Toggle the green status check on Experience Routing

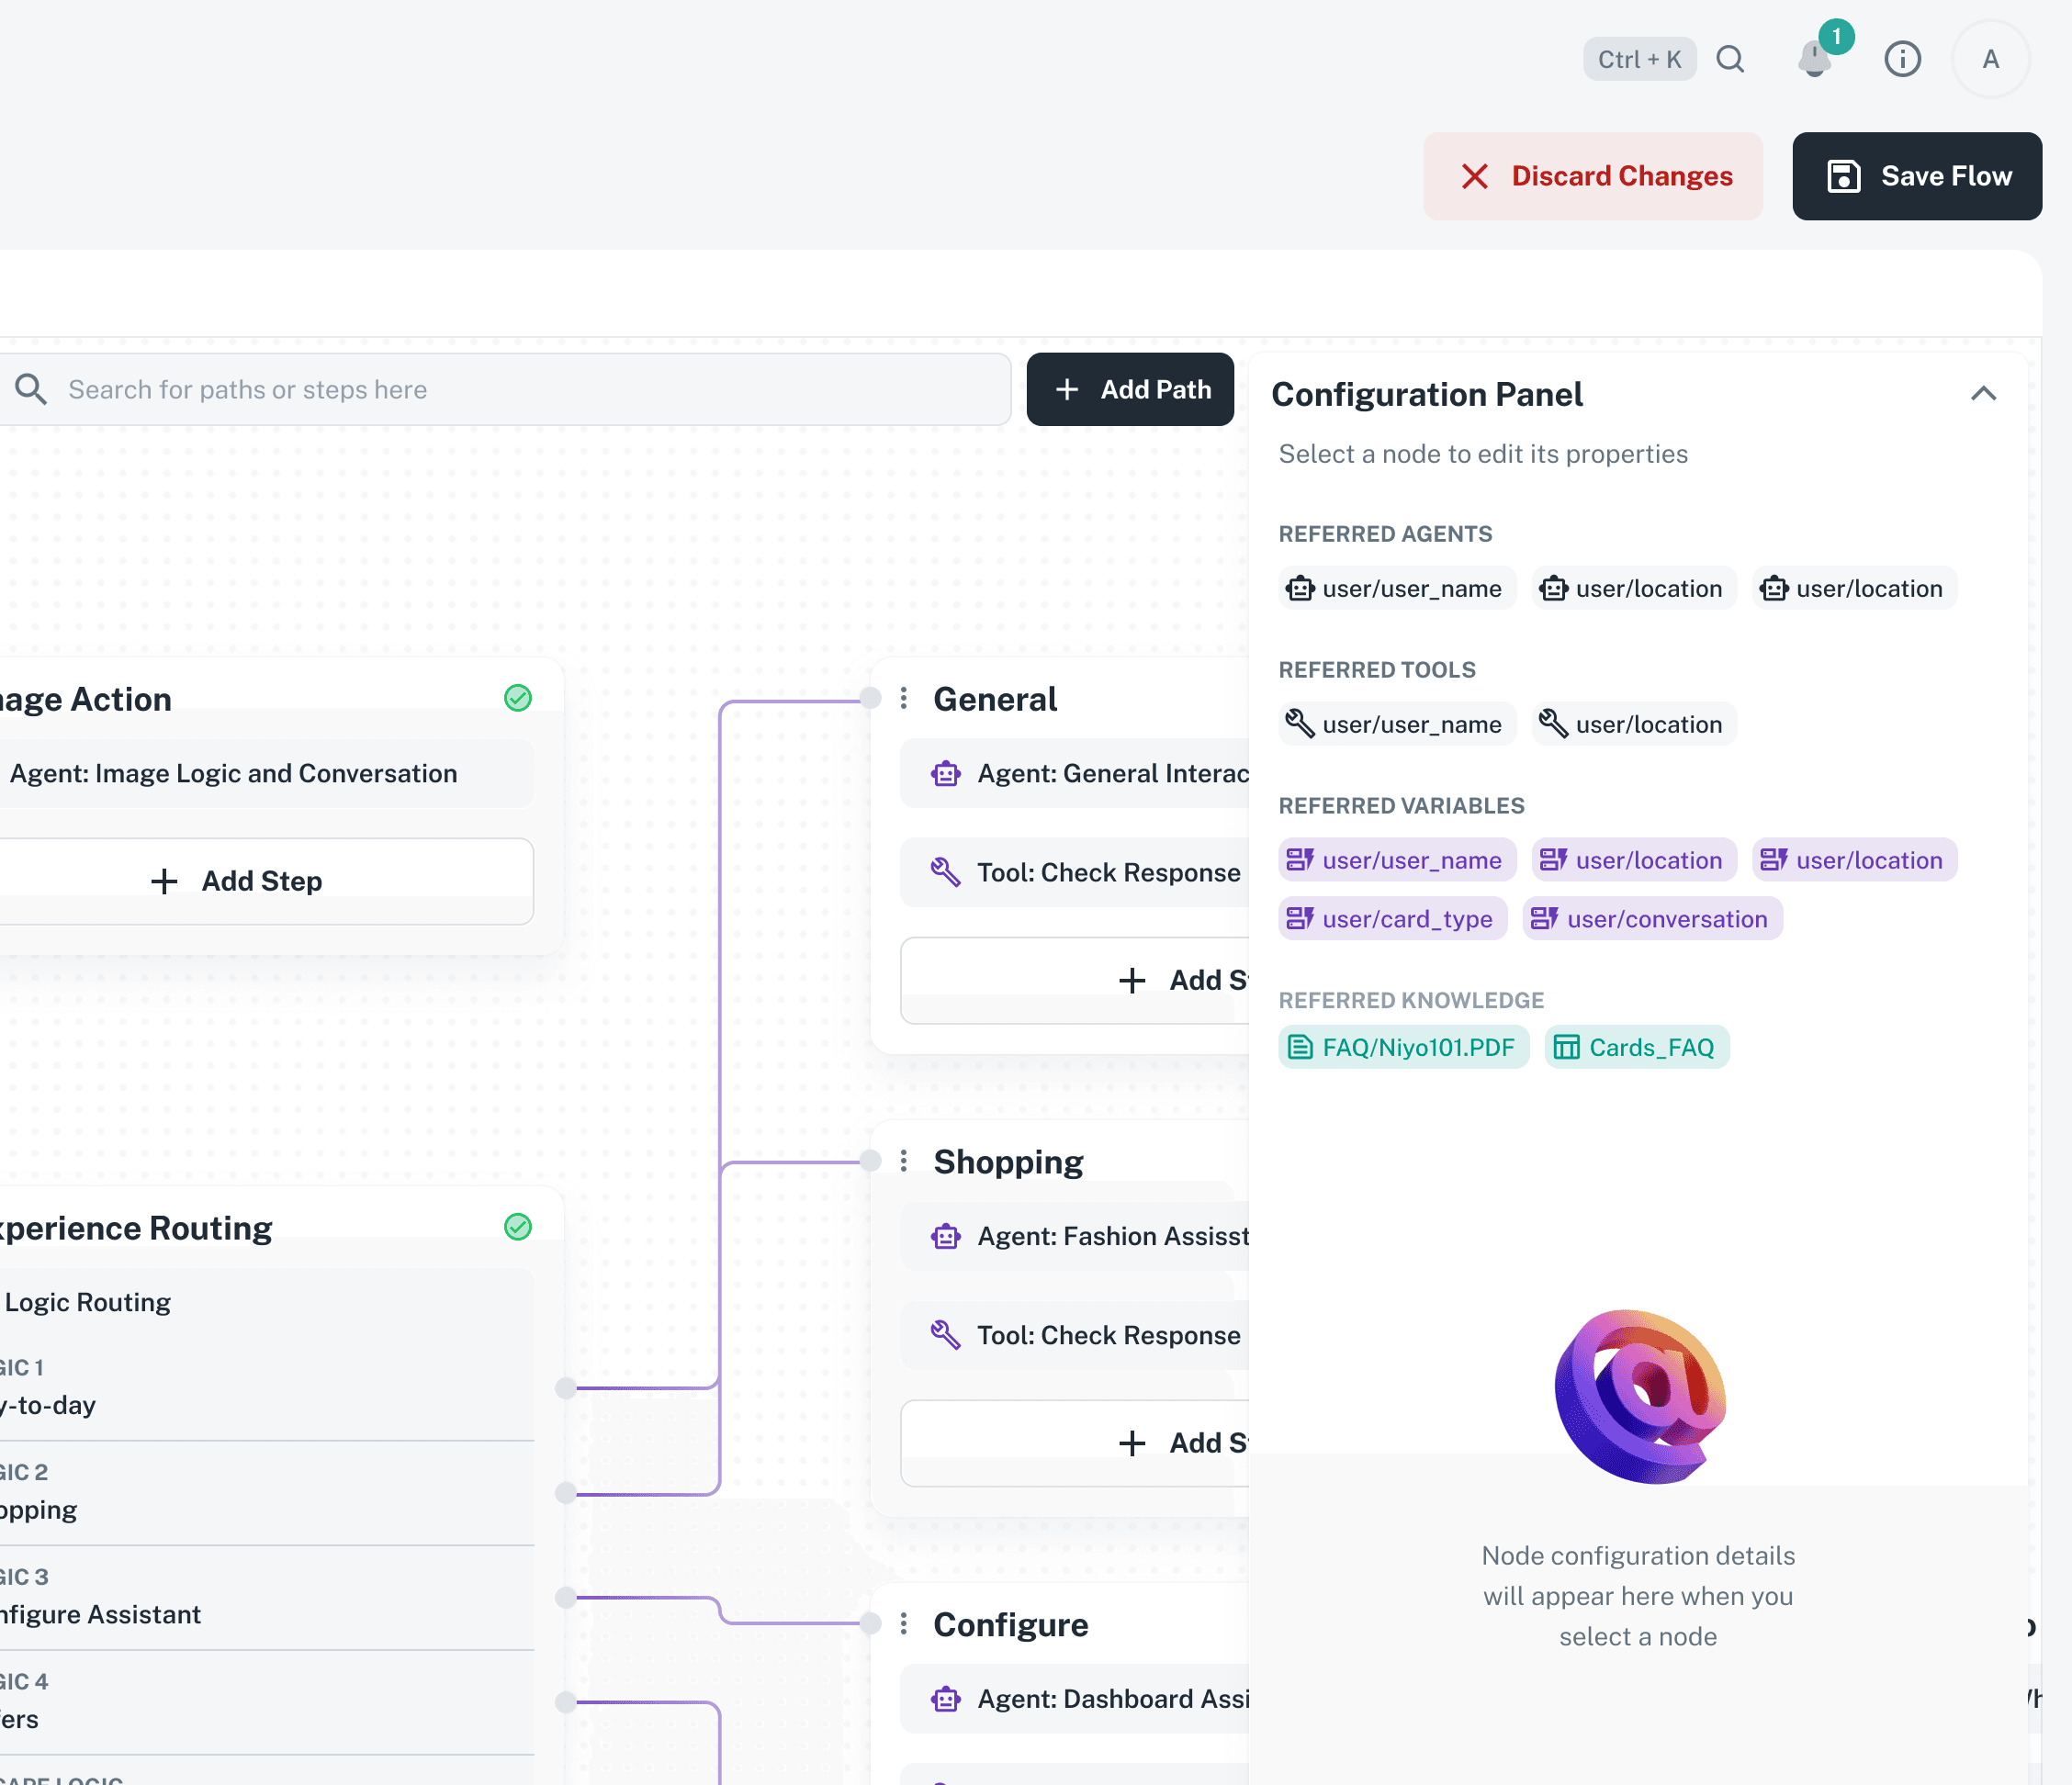pos(518,1227)
